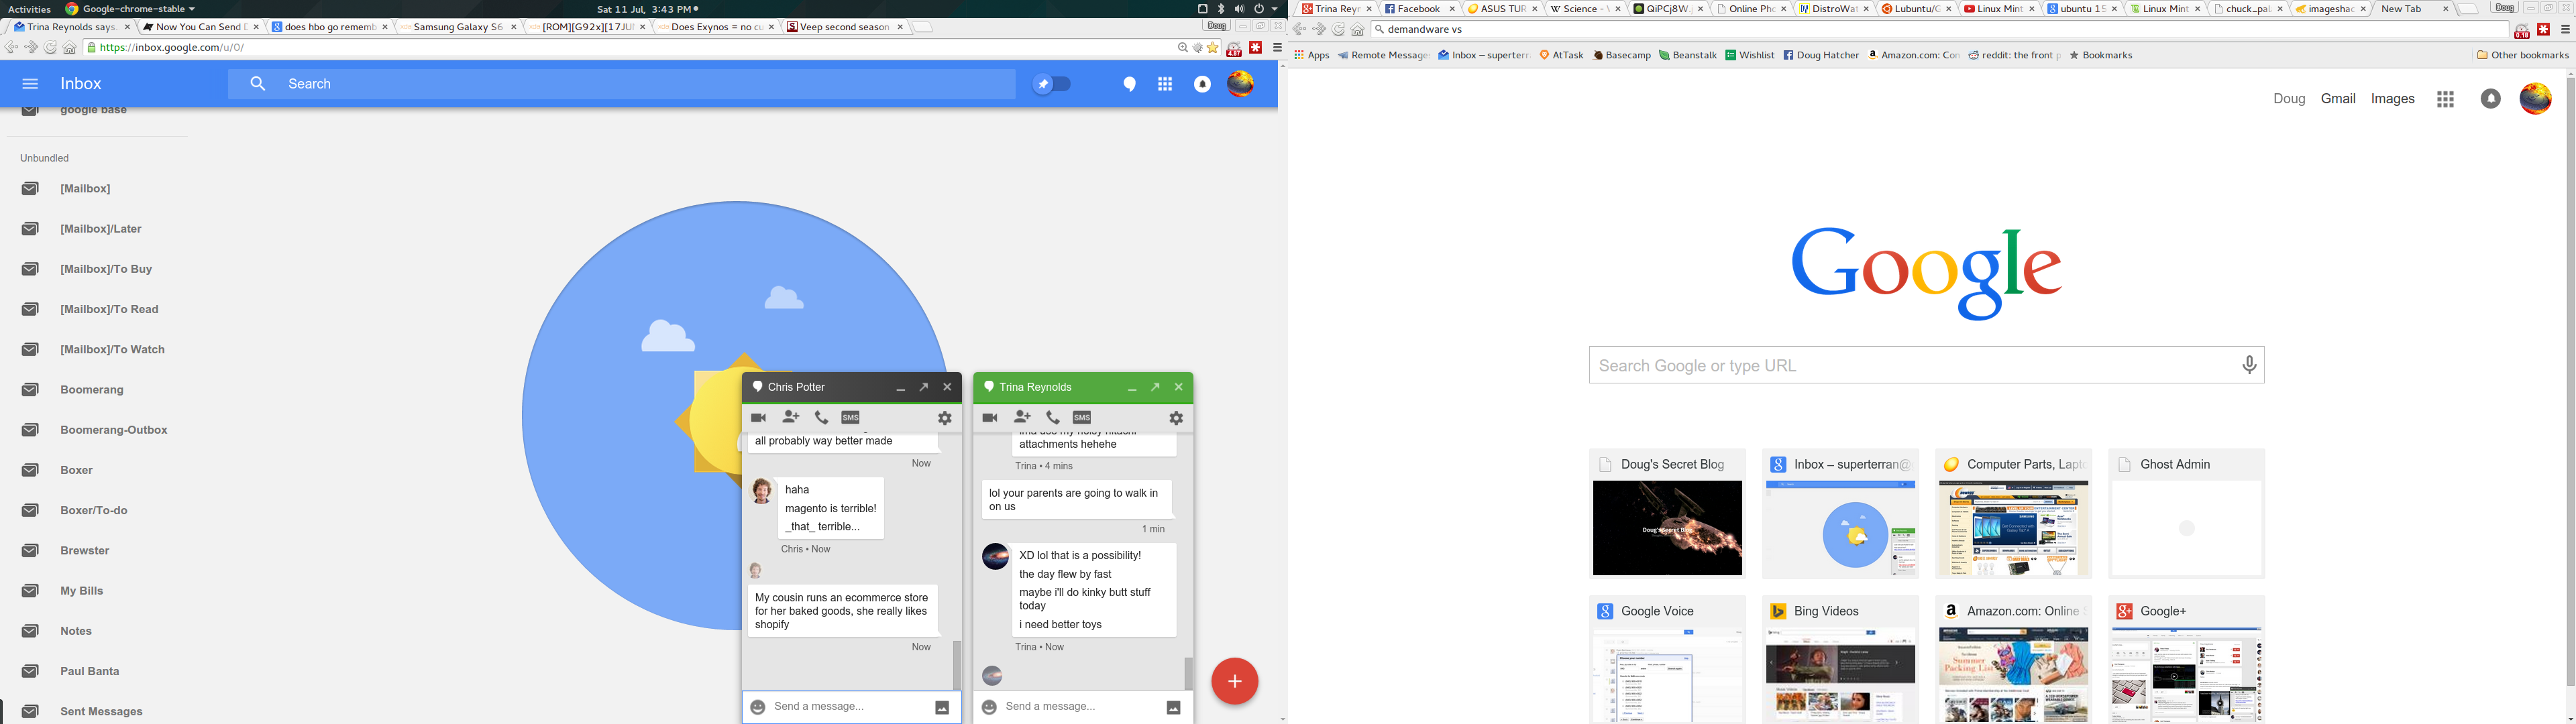2576x724 pixels.
Task: Click voice search microphone in Google box
Action: click(x=2250, y=366)
